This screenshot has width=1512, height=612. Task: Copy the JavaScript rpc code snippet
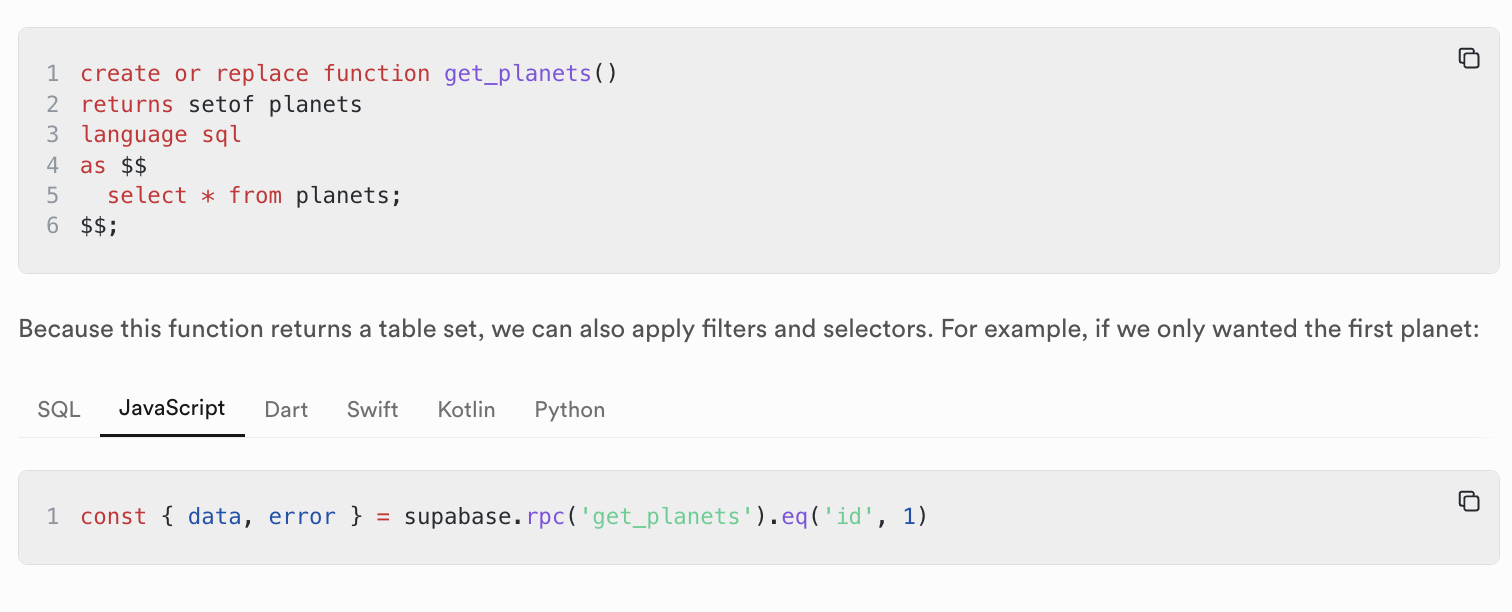1468,501
